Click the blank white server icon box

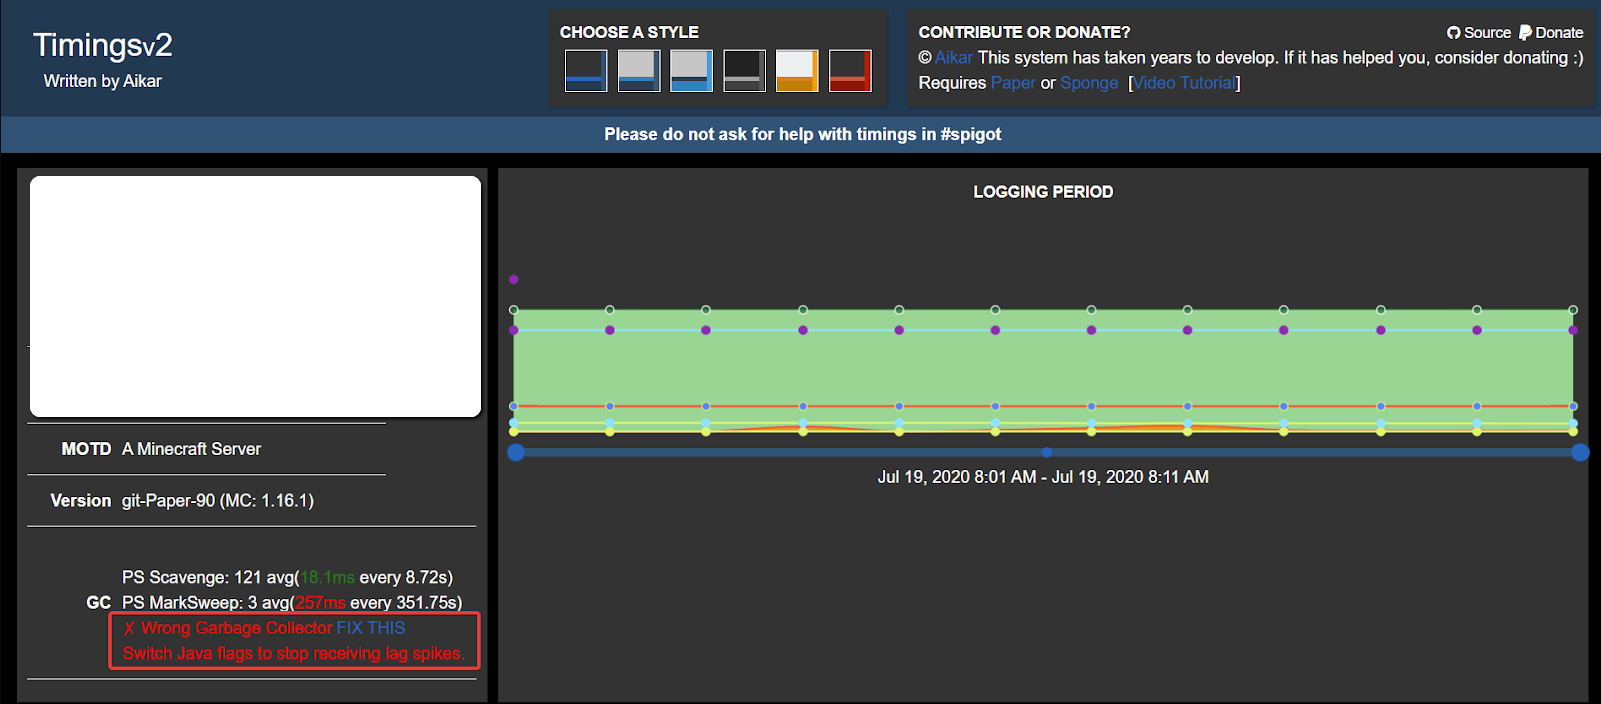pos(255,296)
